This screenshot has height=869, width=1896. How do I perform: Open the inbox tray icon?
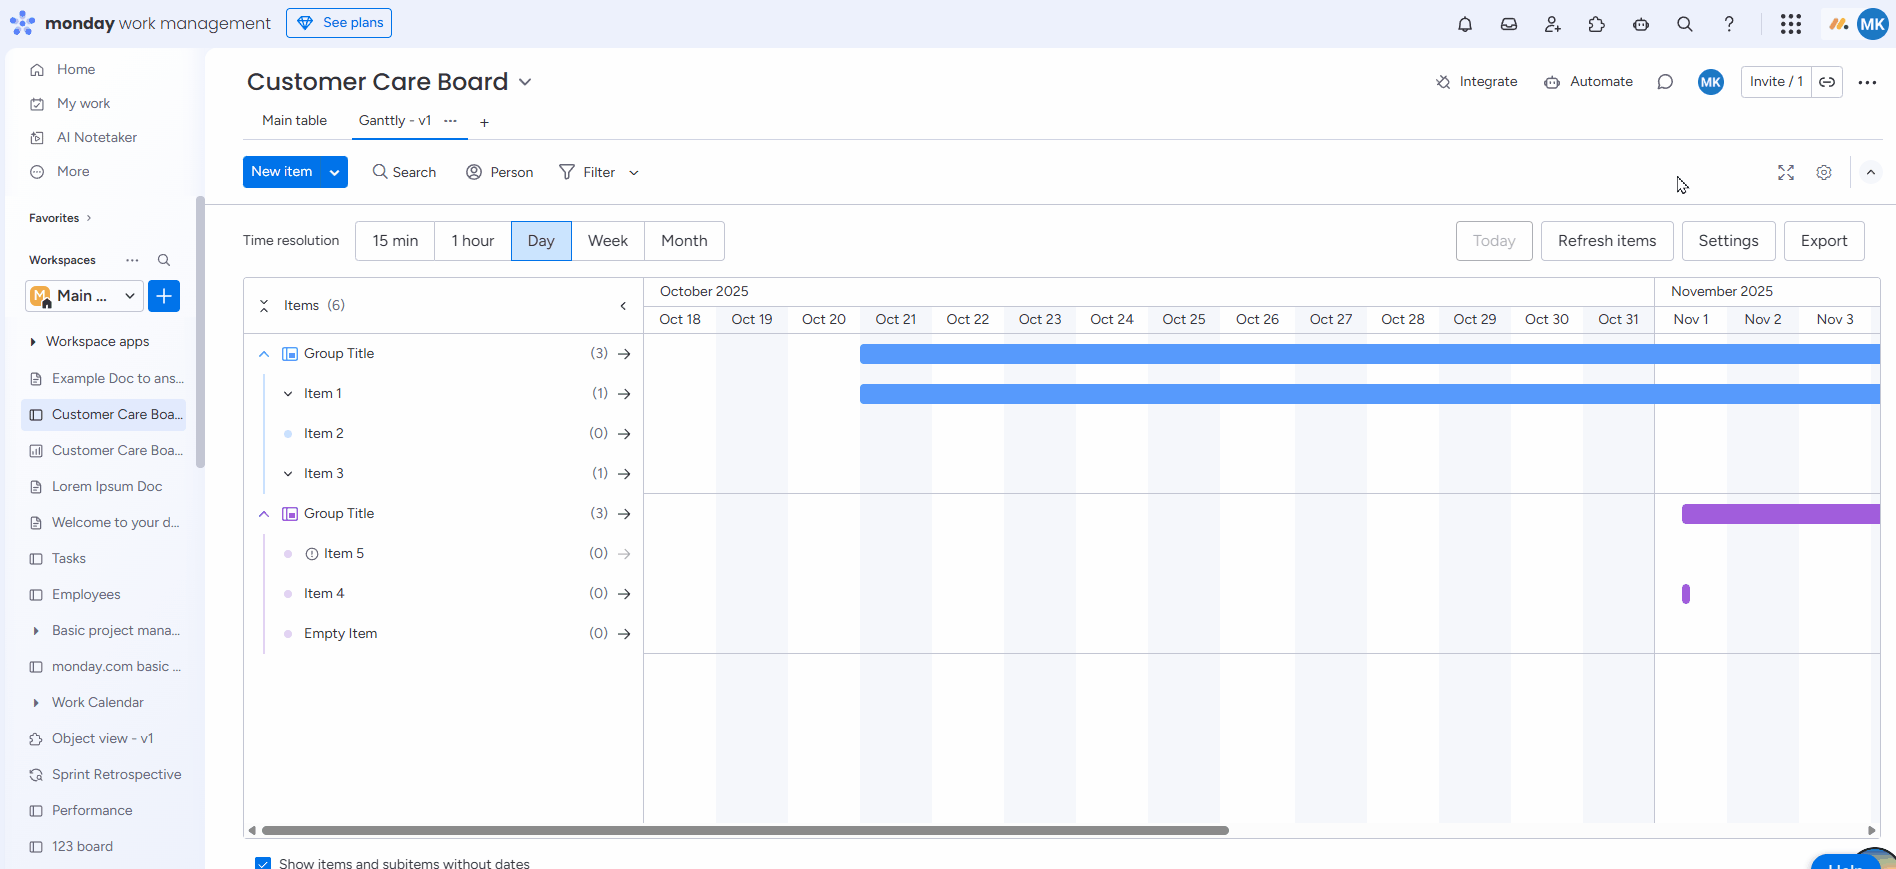pyautogui.click(x=1509, y=24)
